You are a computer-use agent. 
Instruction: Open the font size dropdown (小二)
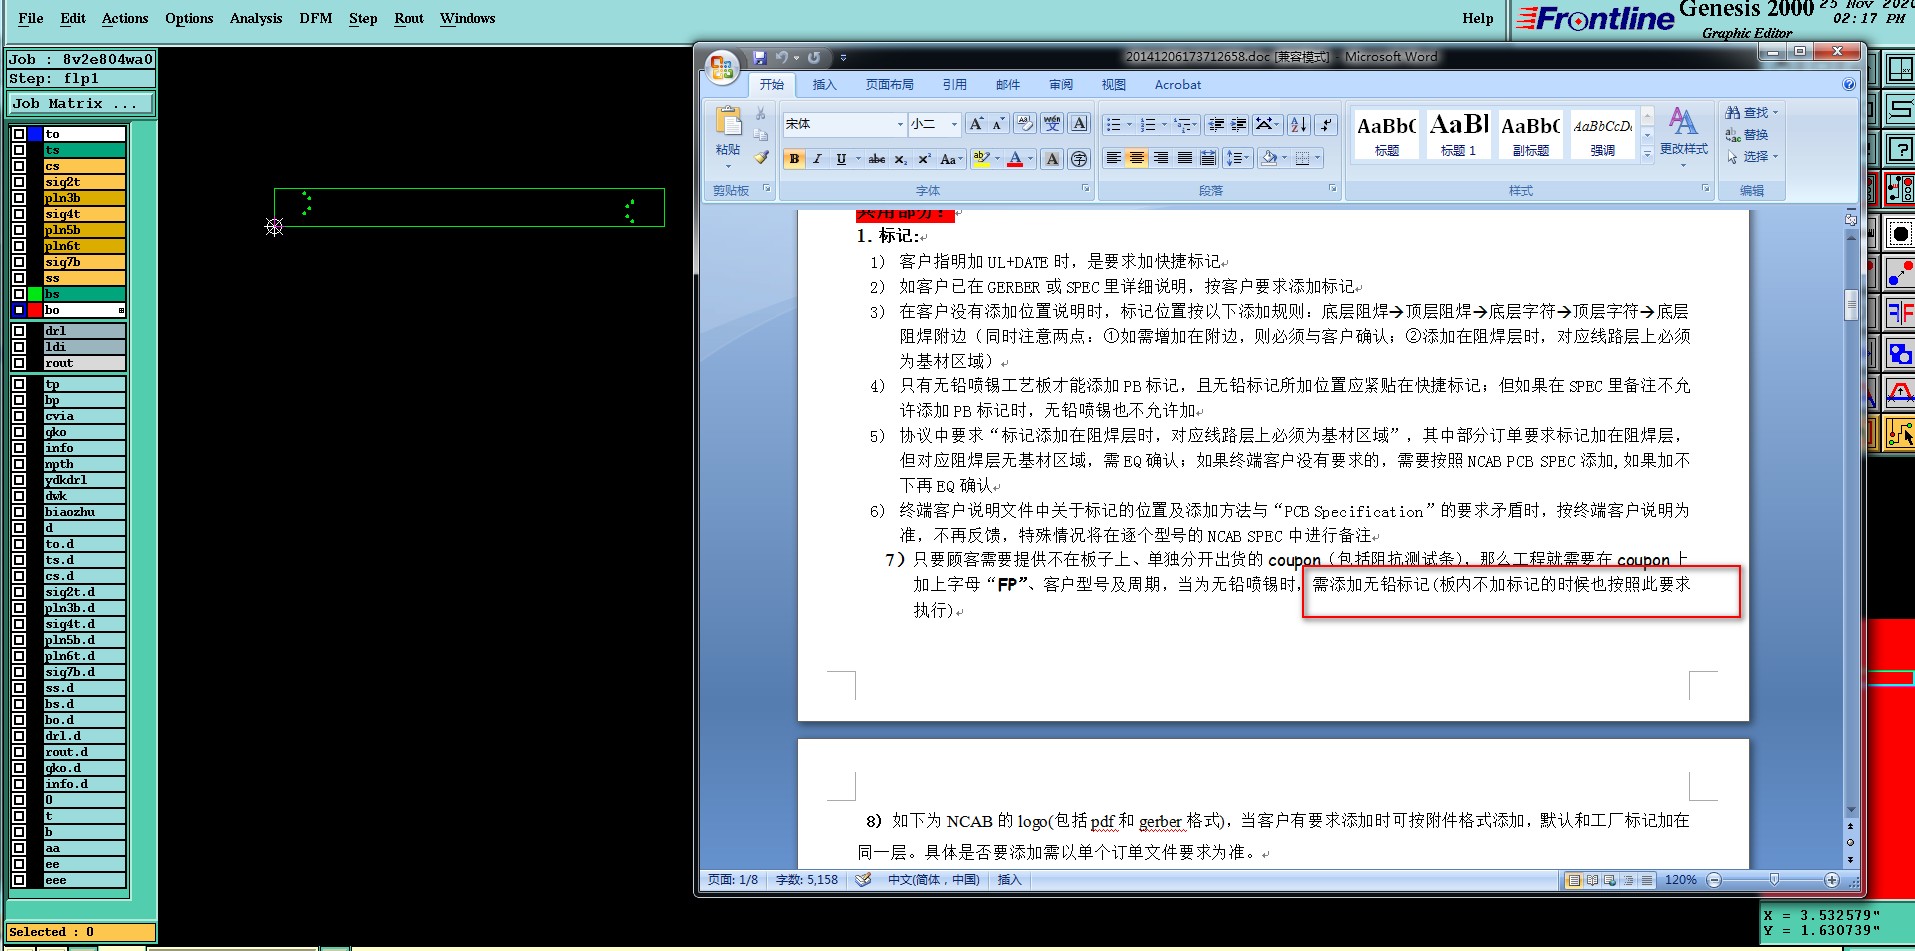(954, 124)
